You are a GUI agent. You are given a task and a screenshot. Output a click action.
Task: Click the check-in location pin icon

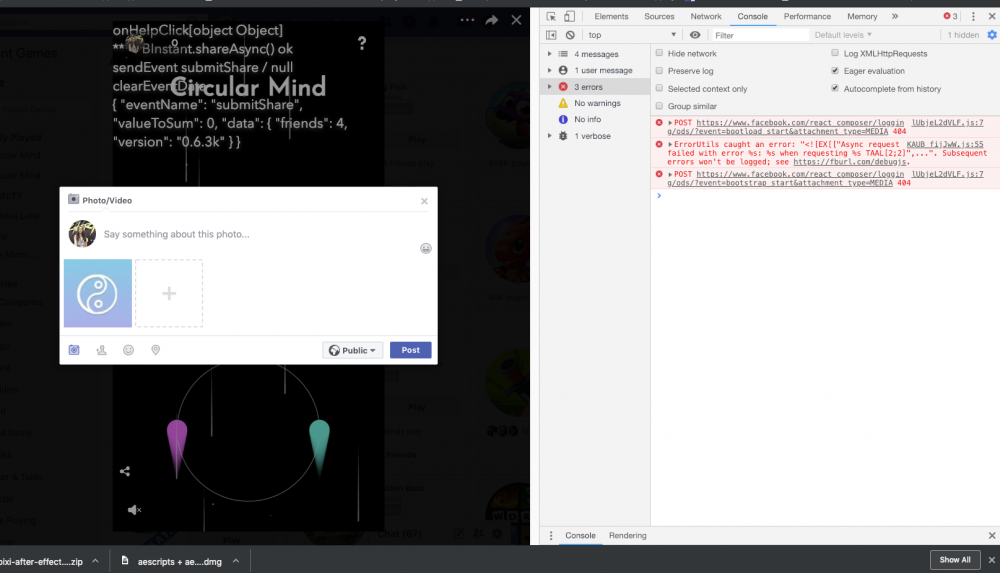(x=155, y=350)
